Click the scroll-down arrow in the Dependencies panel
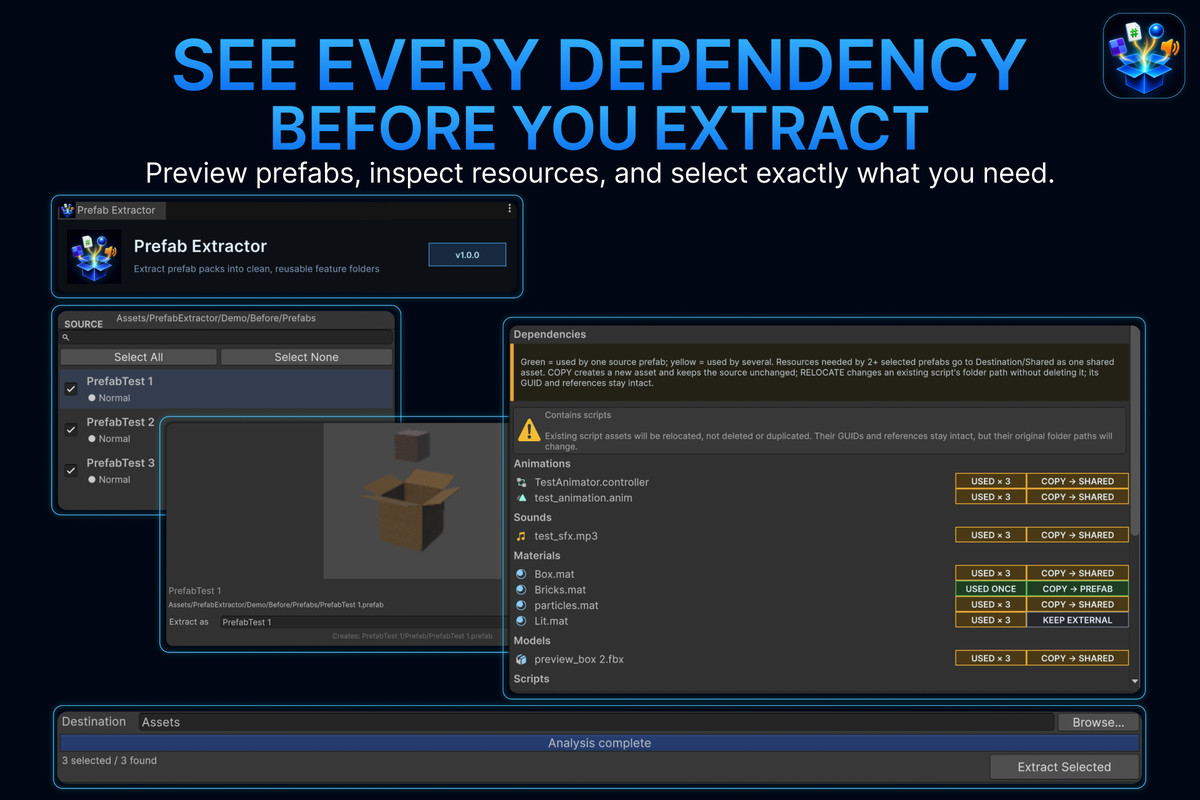The height and width of the screenshot is (800, 1200). click(x=1134, y=681)
